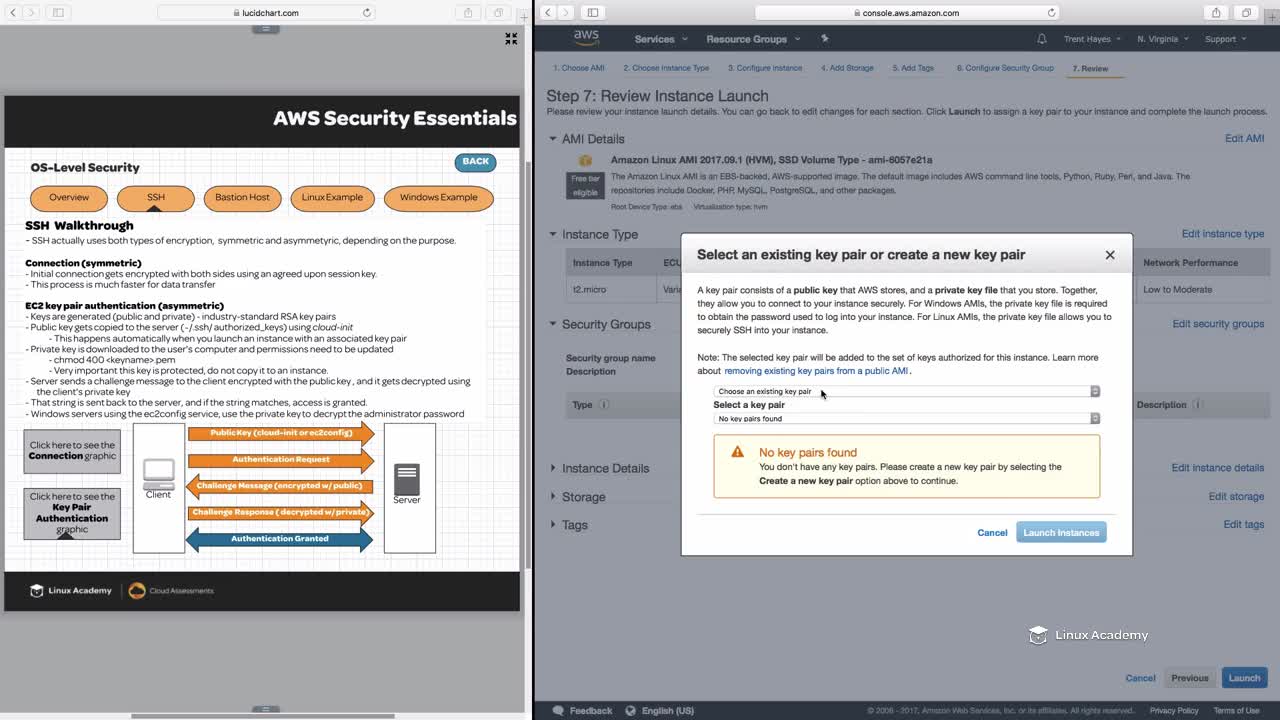Click 'Click here to see the Connection graphic'
Viewport: 1280px width, 720px height.
72,451
